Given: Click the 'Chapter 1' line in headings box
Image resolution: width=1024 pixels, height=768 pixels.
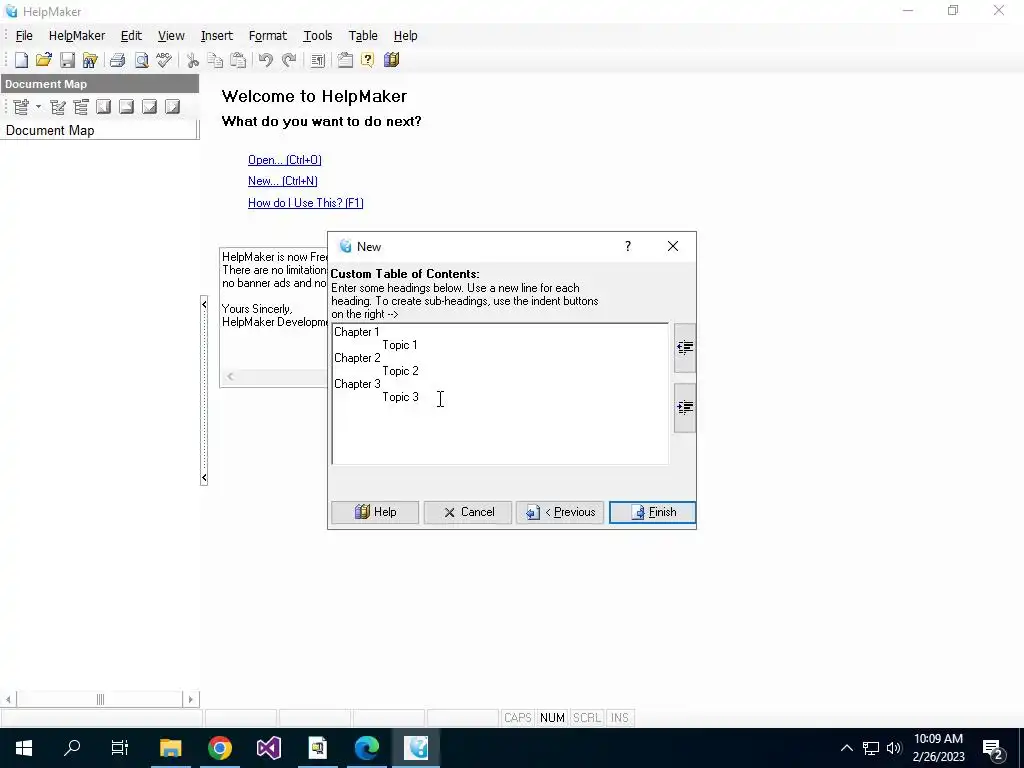Looking at the screenshot, I should tap(357, 332).
